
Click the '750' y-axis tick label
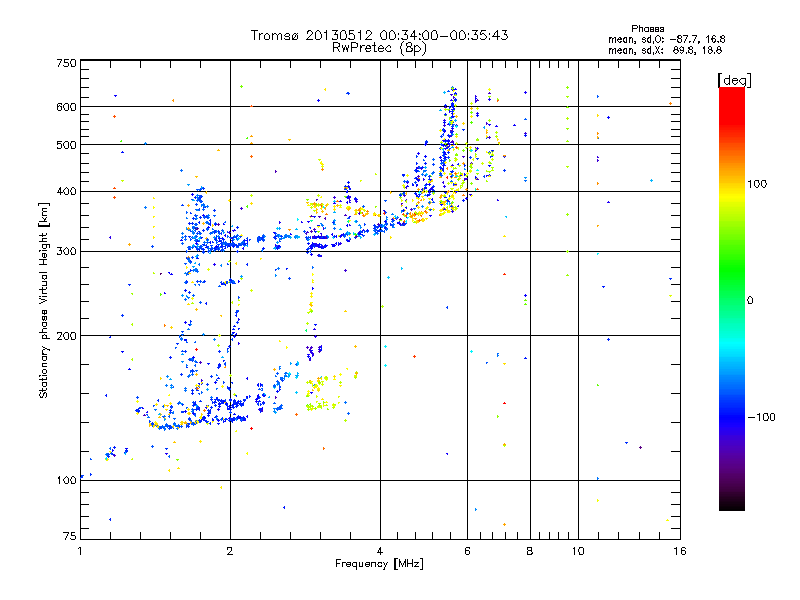coord(66,63)
